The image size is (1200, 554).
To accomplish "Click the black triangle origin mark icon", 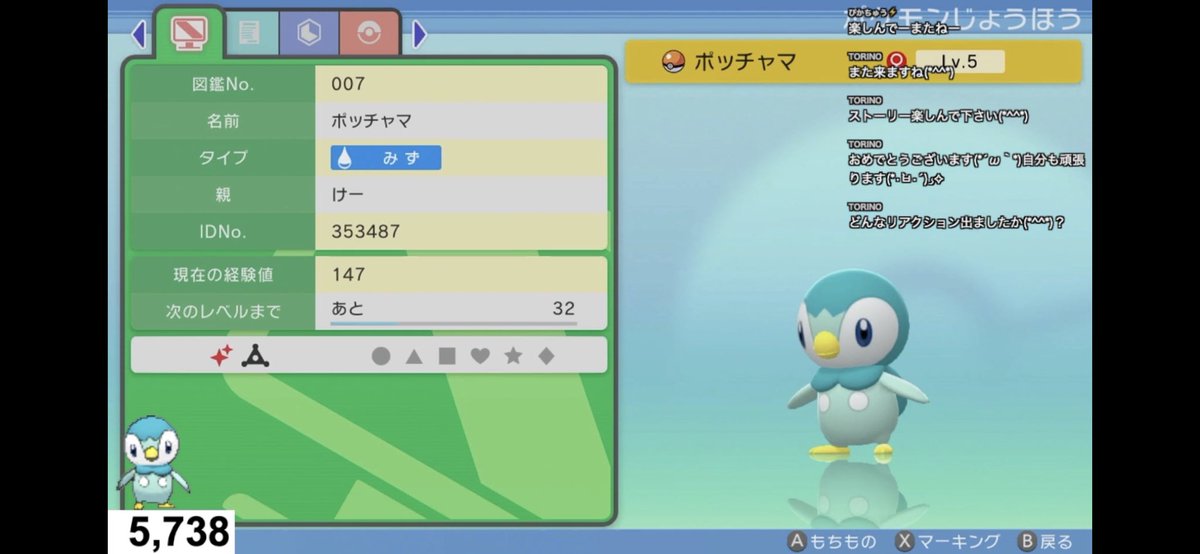I will point(254,355).
